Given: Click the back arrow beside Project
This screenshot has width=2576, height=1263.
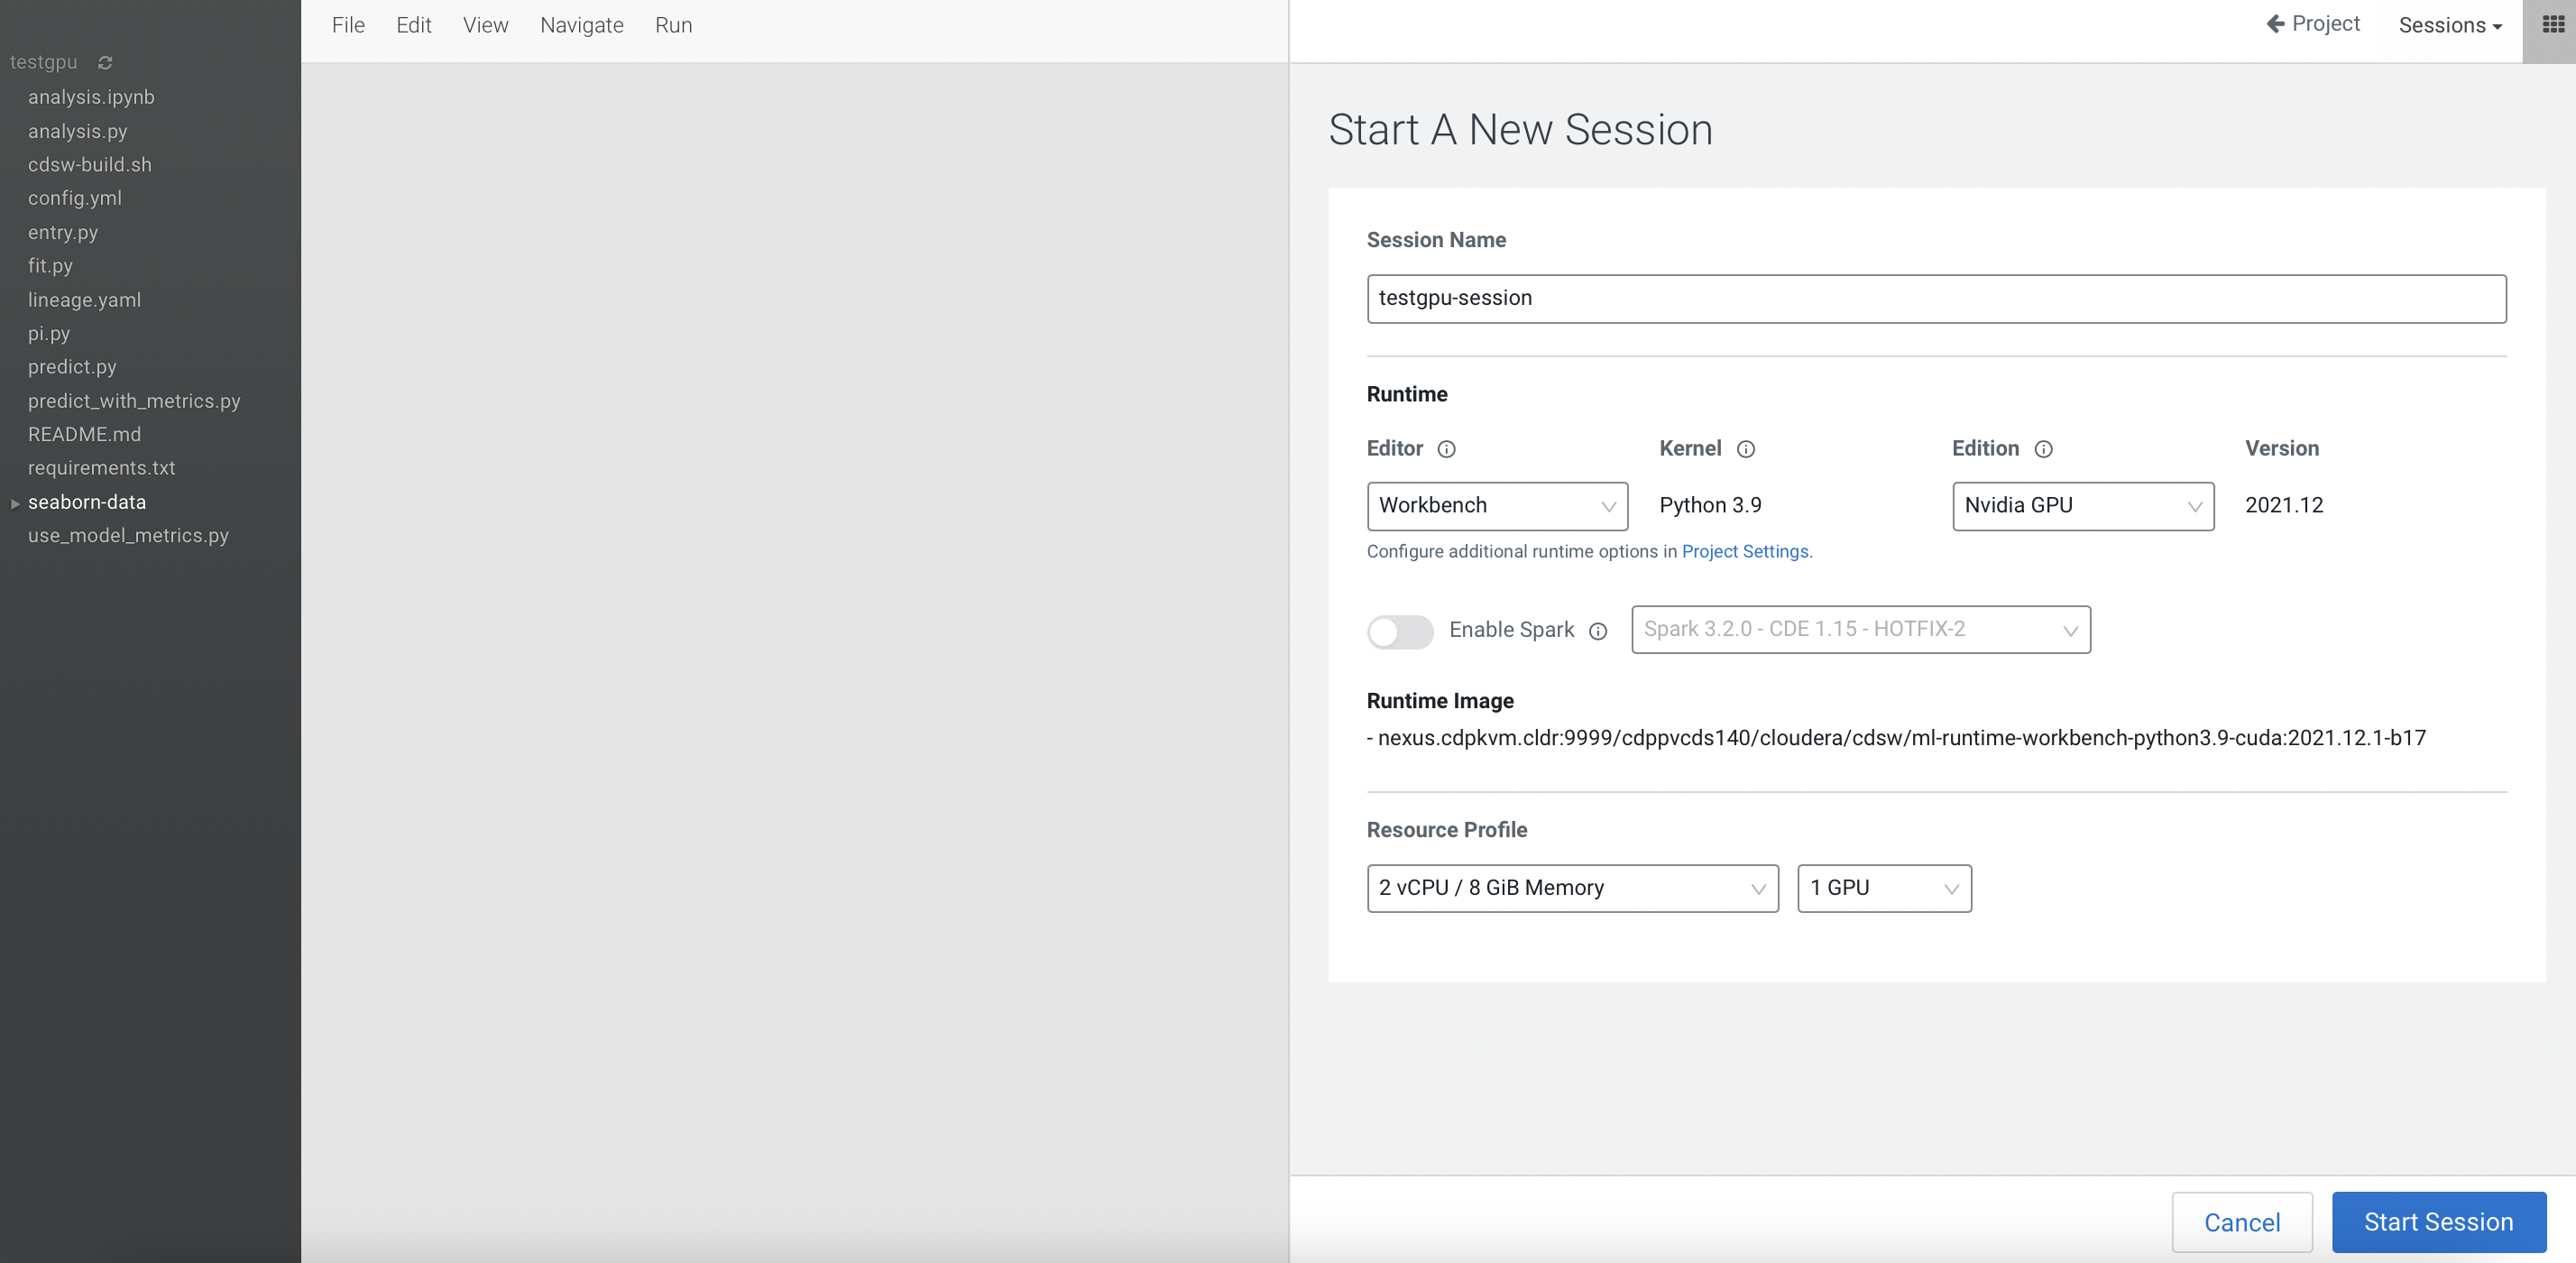Looking at the screenshot, I should pos(2275,24).
